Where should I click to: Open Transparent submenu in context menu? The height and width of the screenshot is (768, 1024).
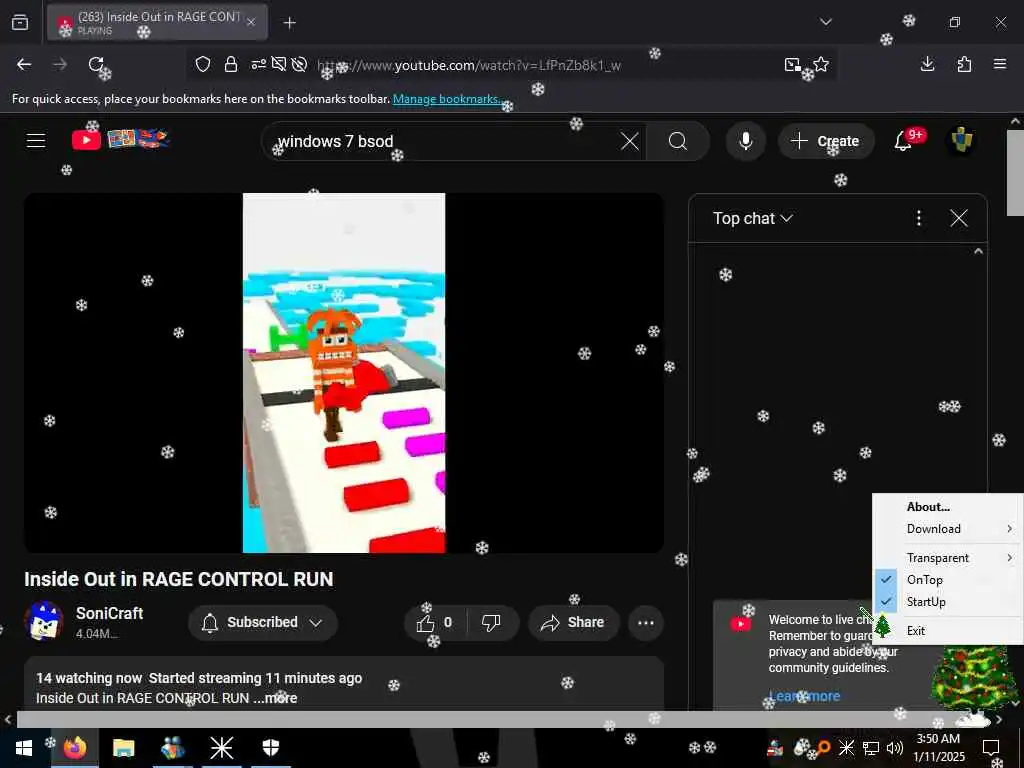[x=948, y=558]
